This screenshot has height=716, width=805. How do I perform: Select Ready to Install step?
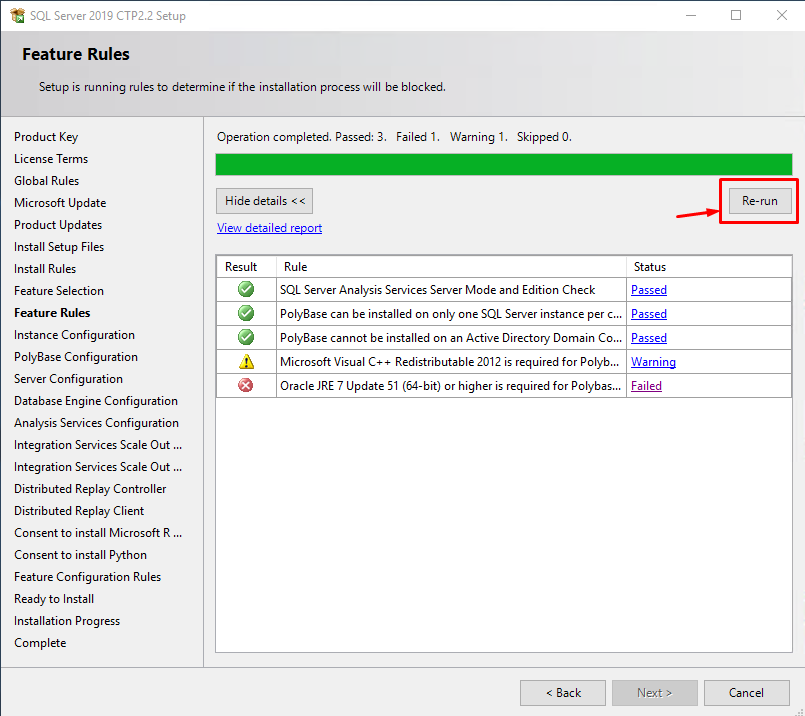tap(54, 599)
